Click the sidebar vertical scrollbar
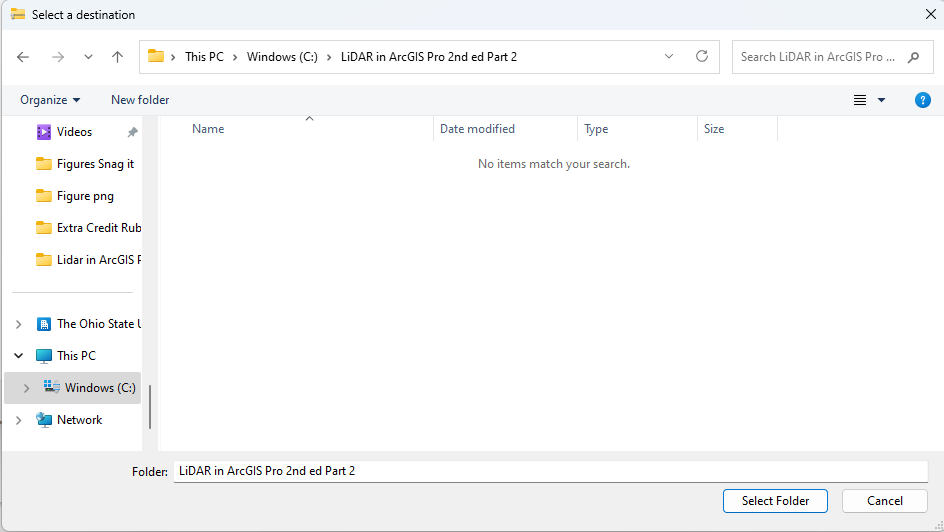Image resolution: width=944 pixels, height=532 pixels. (150, 407)
